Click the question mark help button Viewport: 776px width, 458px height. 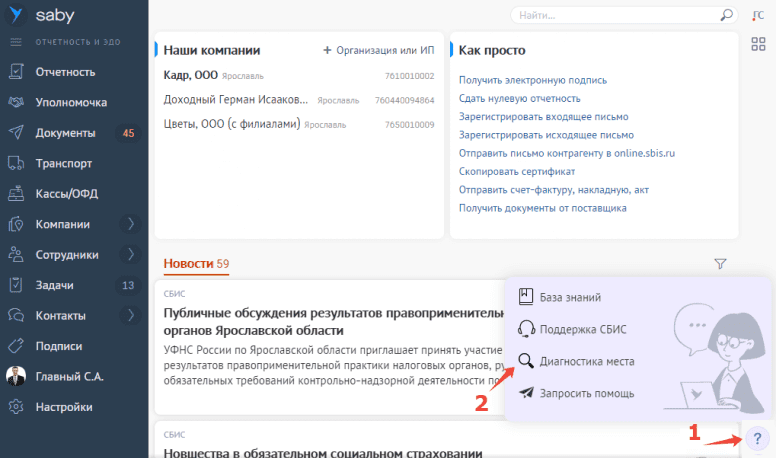click(x=757, y=439)
